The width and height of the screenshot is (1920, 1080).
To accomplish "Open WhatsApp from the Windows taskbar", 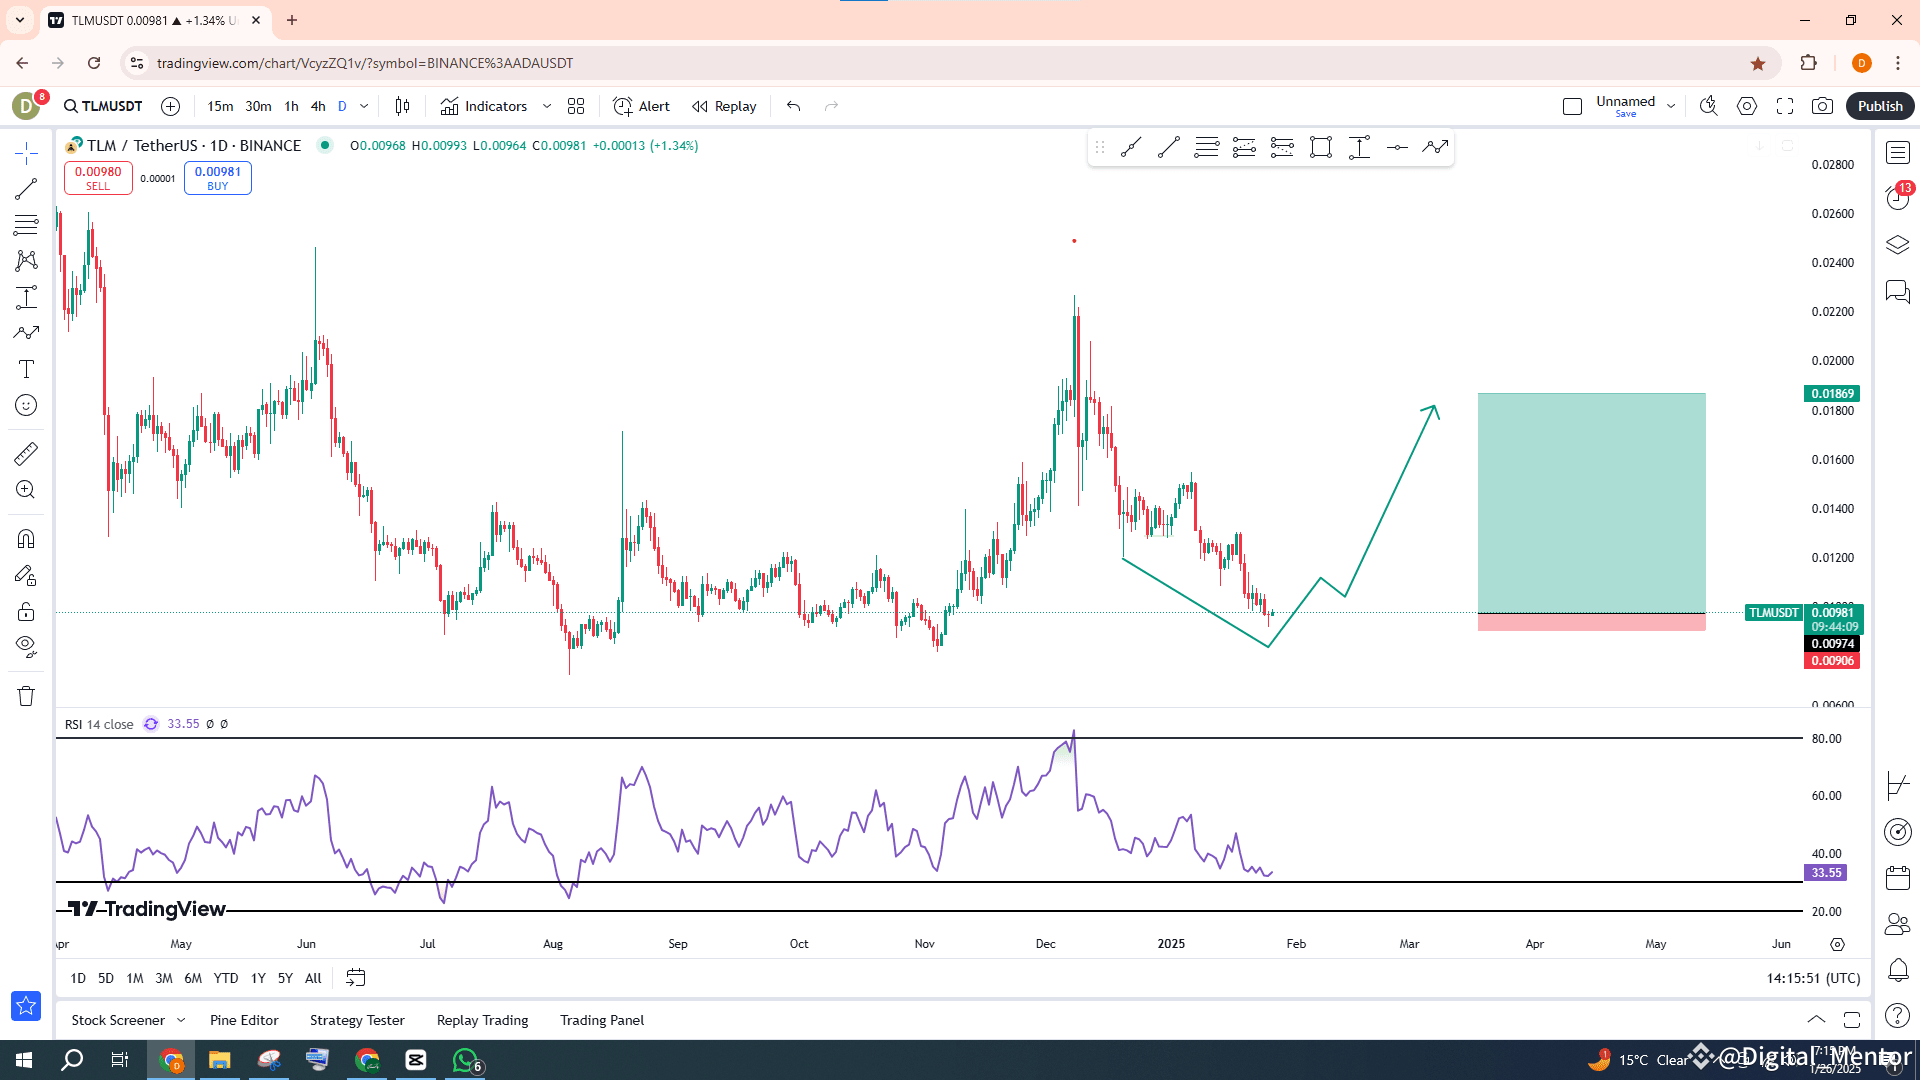I will click(x=465, y=1060).
